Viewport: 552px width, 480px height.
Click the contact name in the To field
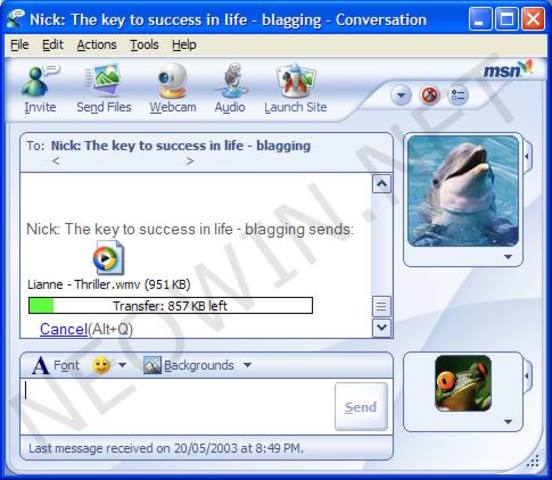[181, 146]
